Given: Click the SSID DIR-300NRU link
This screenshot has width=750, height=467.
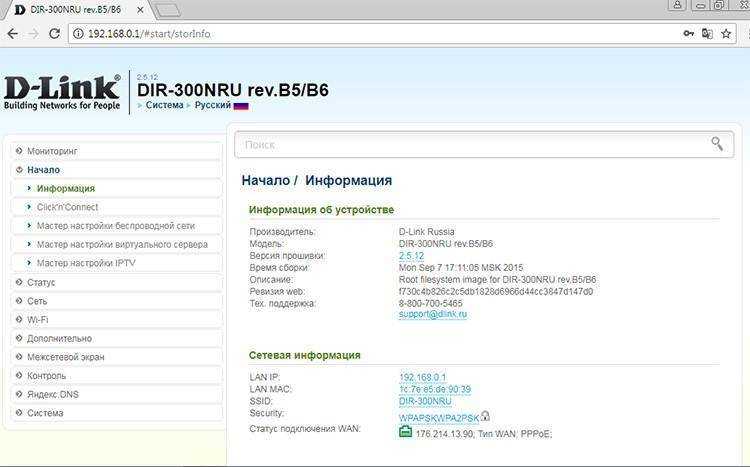Looking at the screenshot, I should click(425, 401).
